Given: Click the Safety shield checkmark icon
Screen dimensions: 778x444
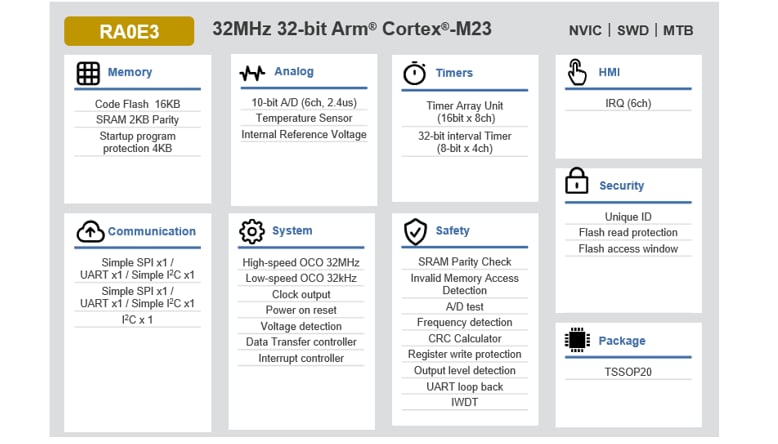Looking at the screenshot, I should 415,232.
